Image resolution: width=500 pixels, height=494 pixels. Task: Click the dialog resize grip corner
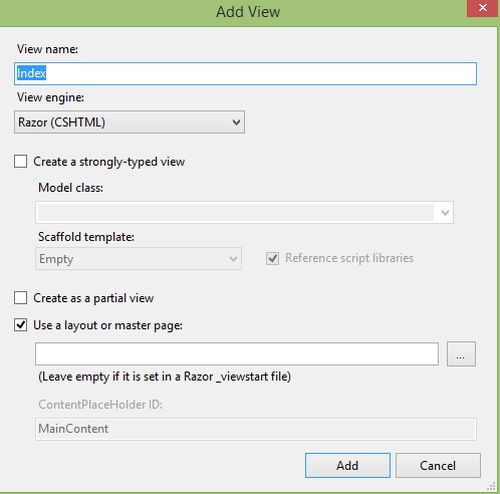pos(491,486)
